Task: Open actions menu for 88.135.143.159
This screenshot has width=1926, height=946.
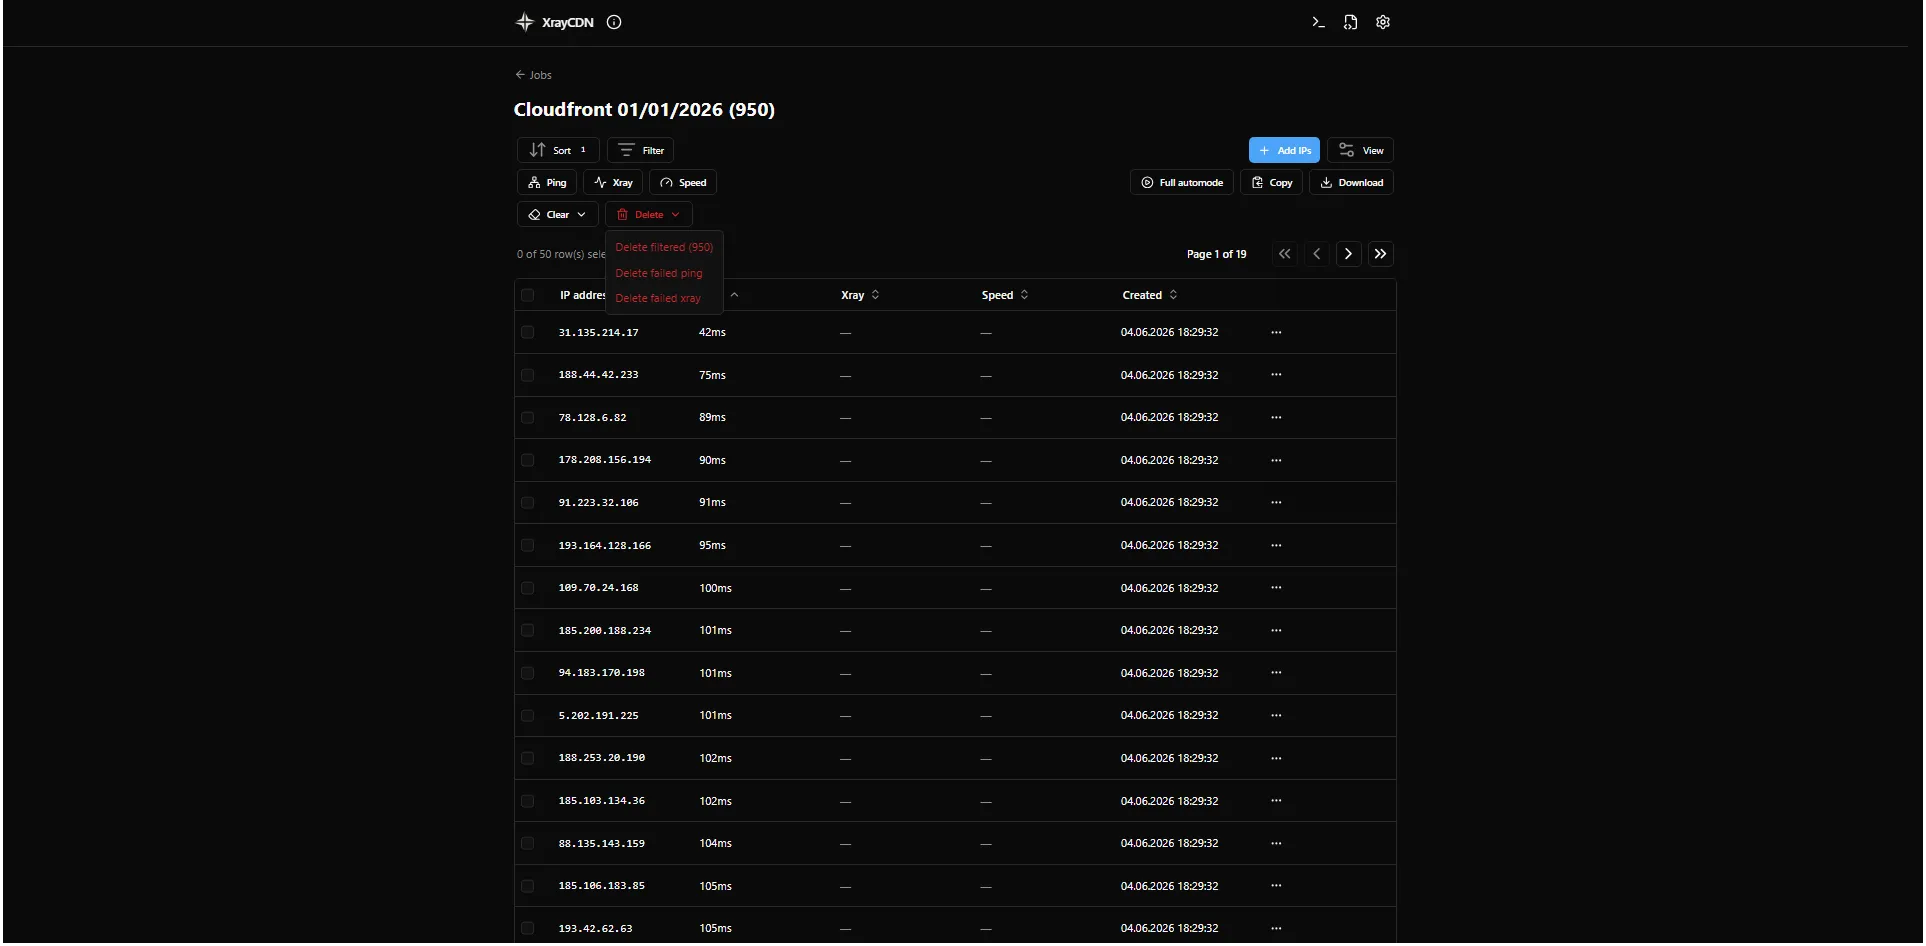Action: [x=1276, y=843]
